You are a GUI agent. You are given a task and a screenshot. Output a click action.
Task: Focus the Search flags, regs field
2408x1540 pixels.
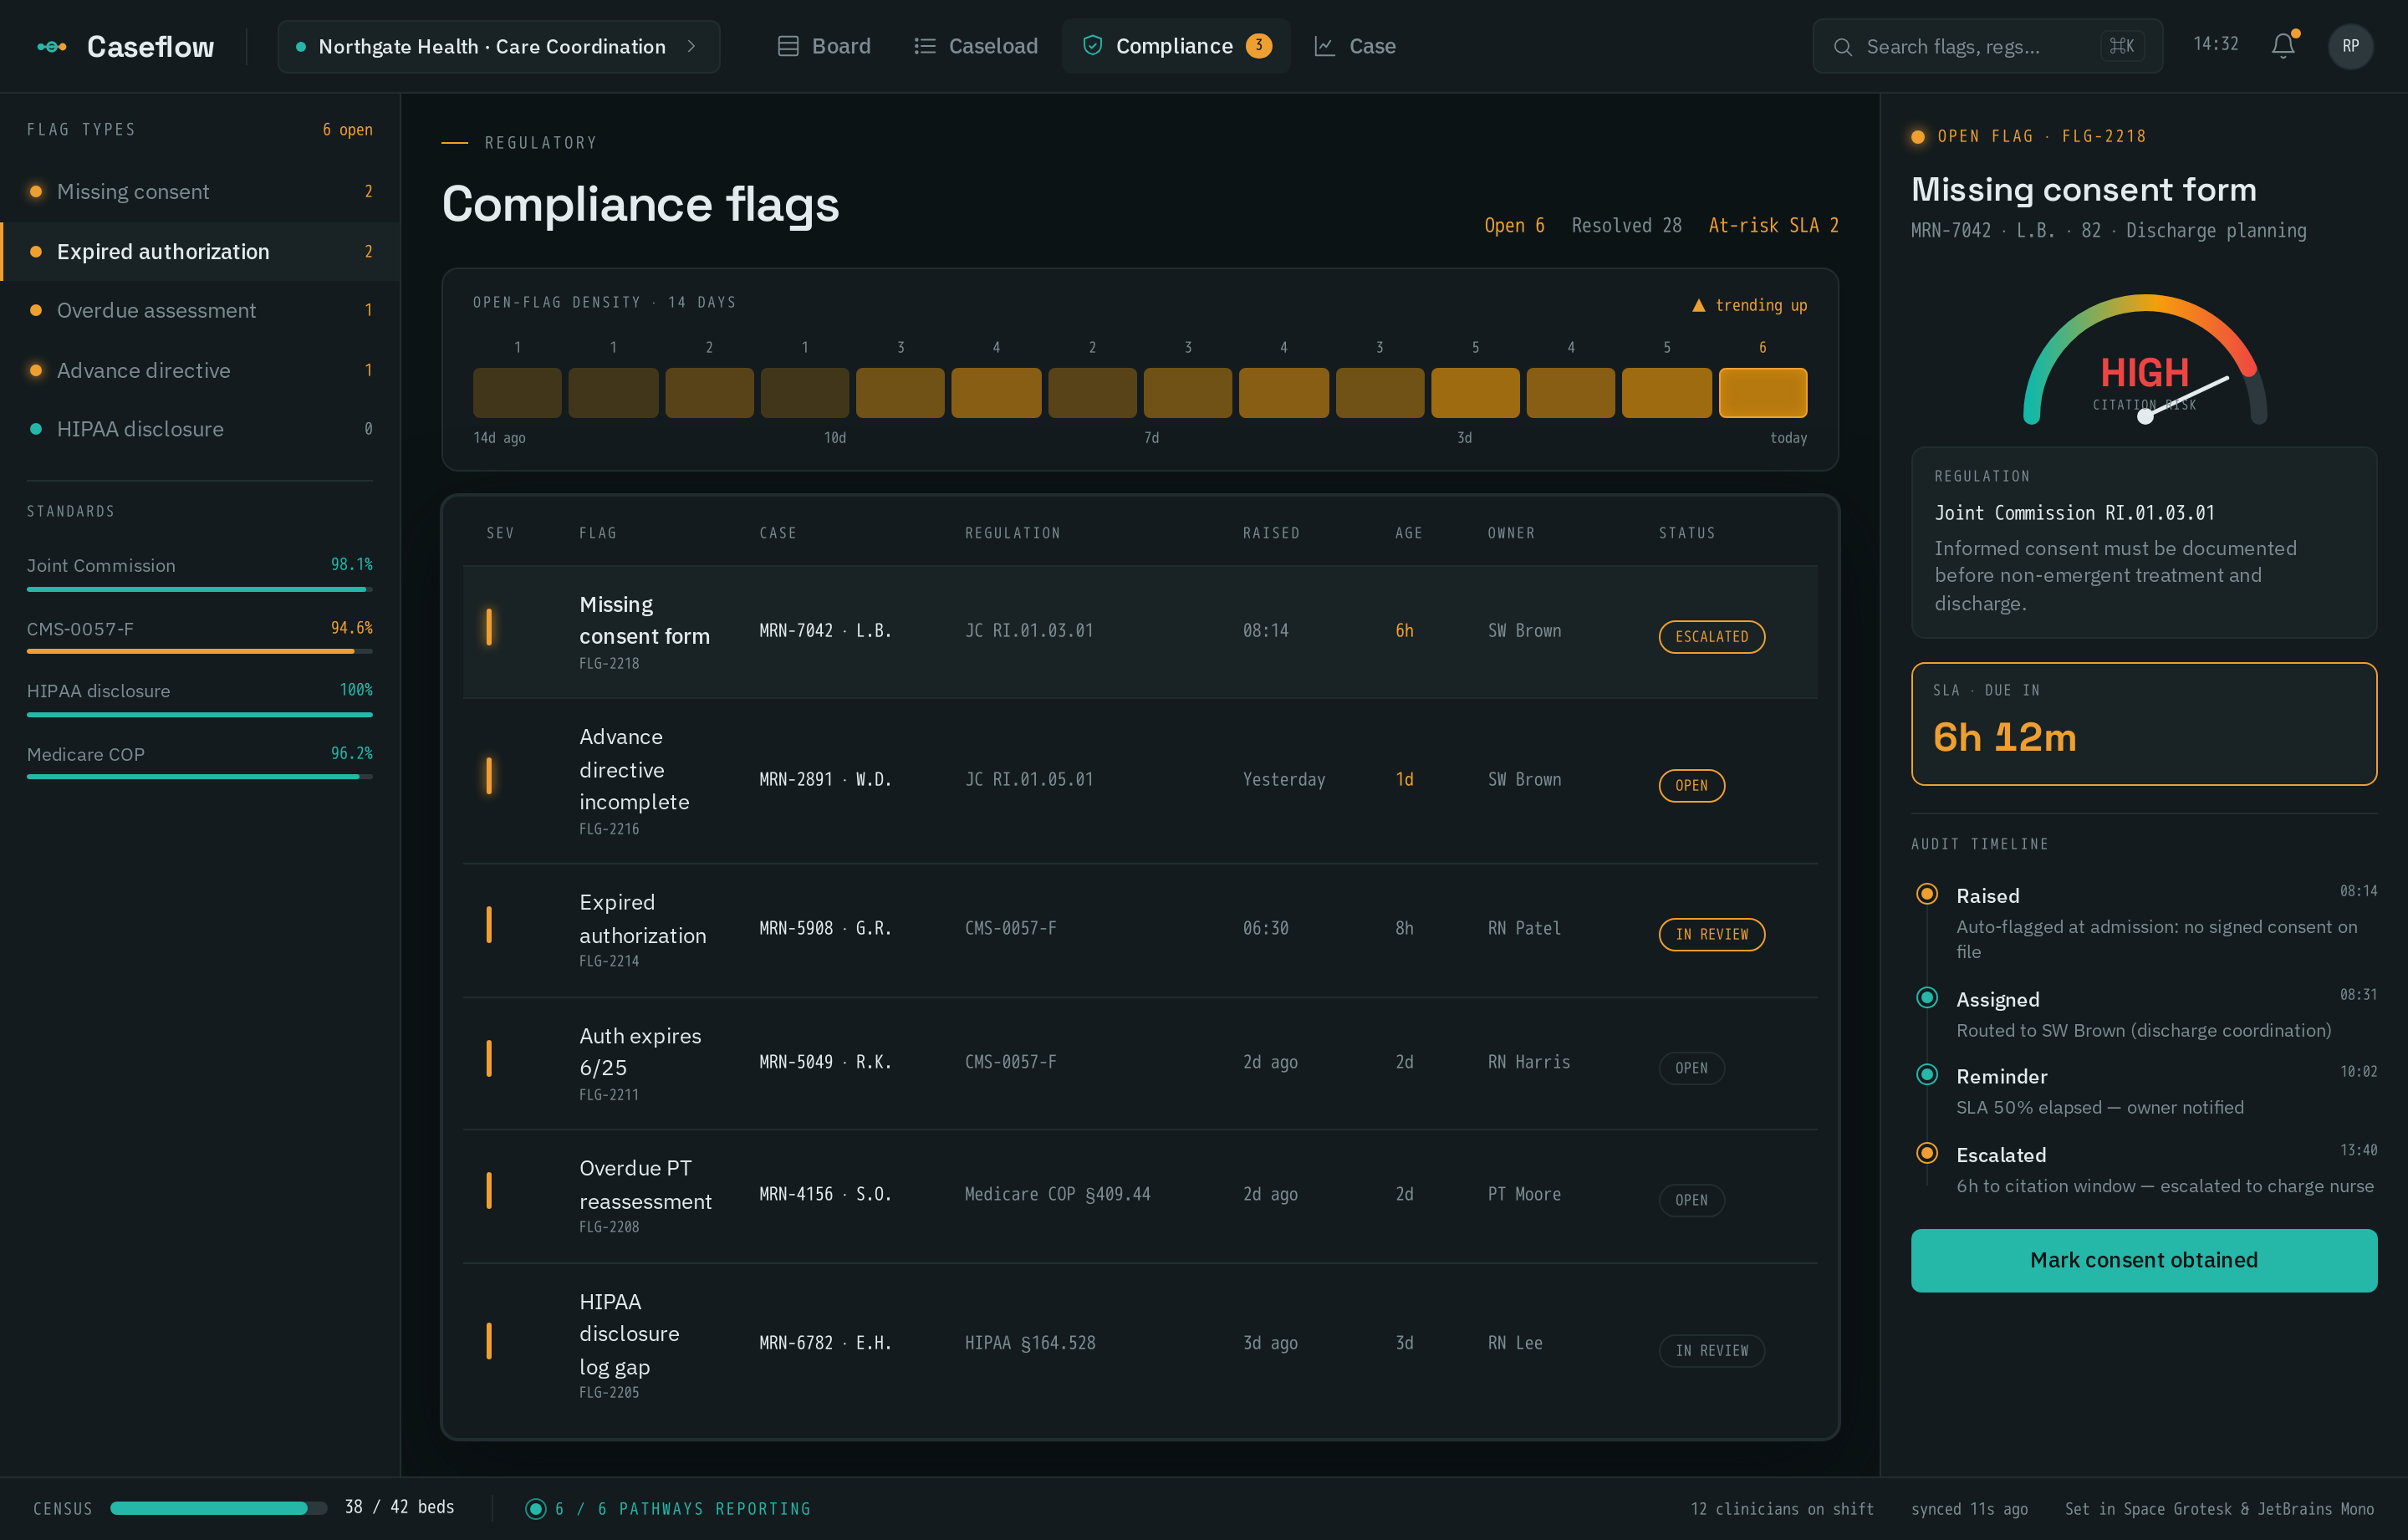[1987, 46]
